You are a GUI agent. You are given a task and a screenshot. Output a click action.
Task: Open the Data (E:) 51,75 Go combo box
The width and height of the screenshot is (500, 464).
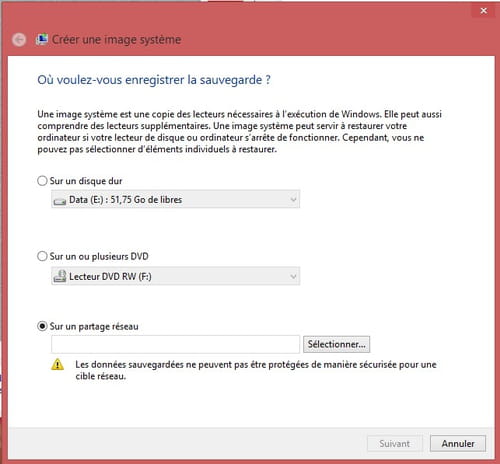tap(175, 199)
